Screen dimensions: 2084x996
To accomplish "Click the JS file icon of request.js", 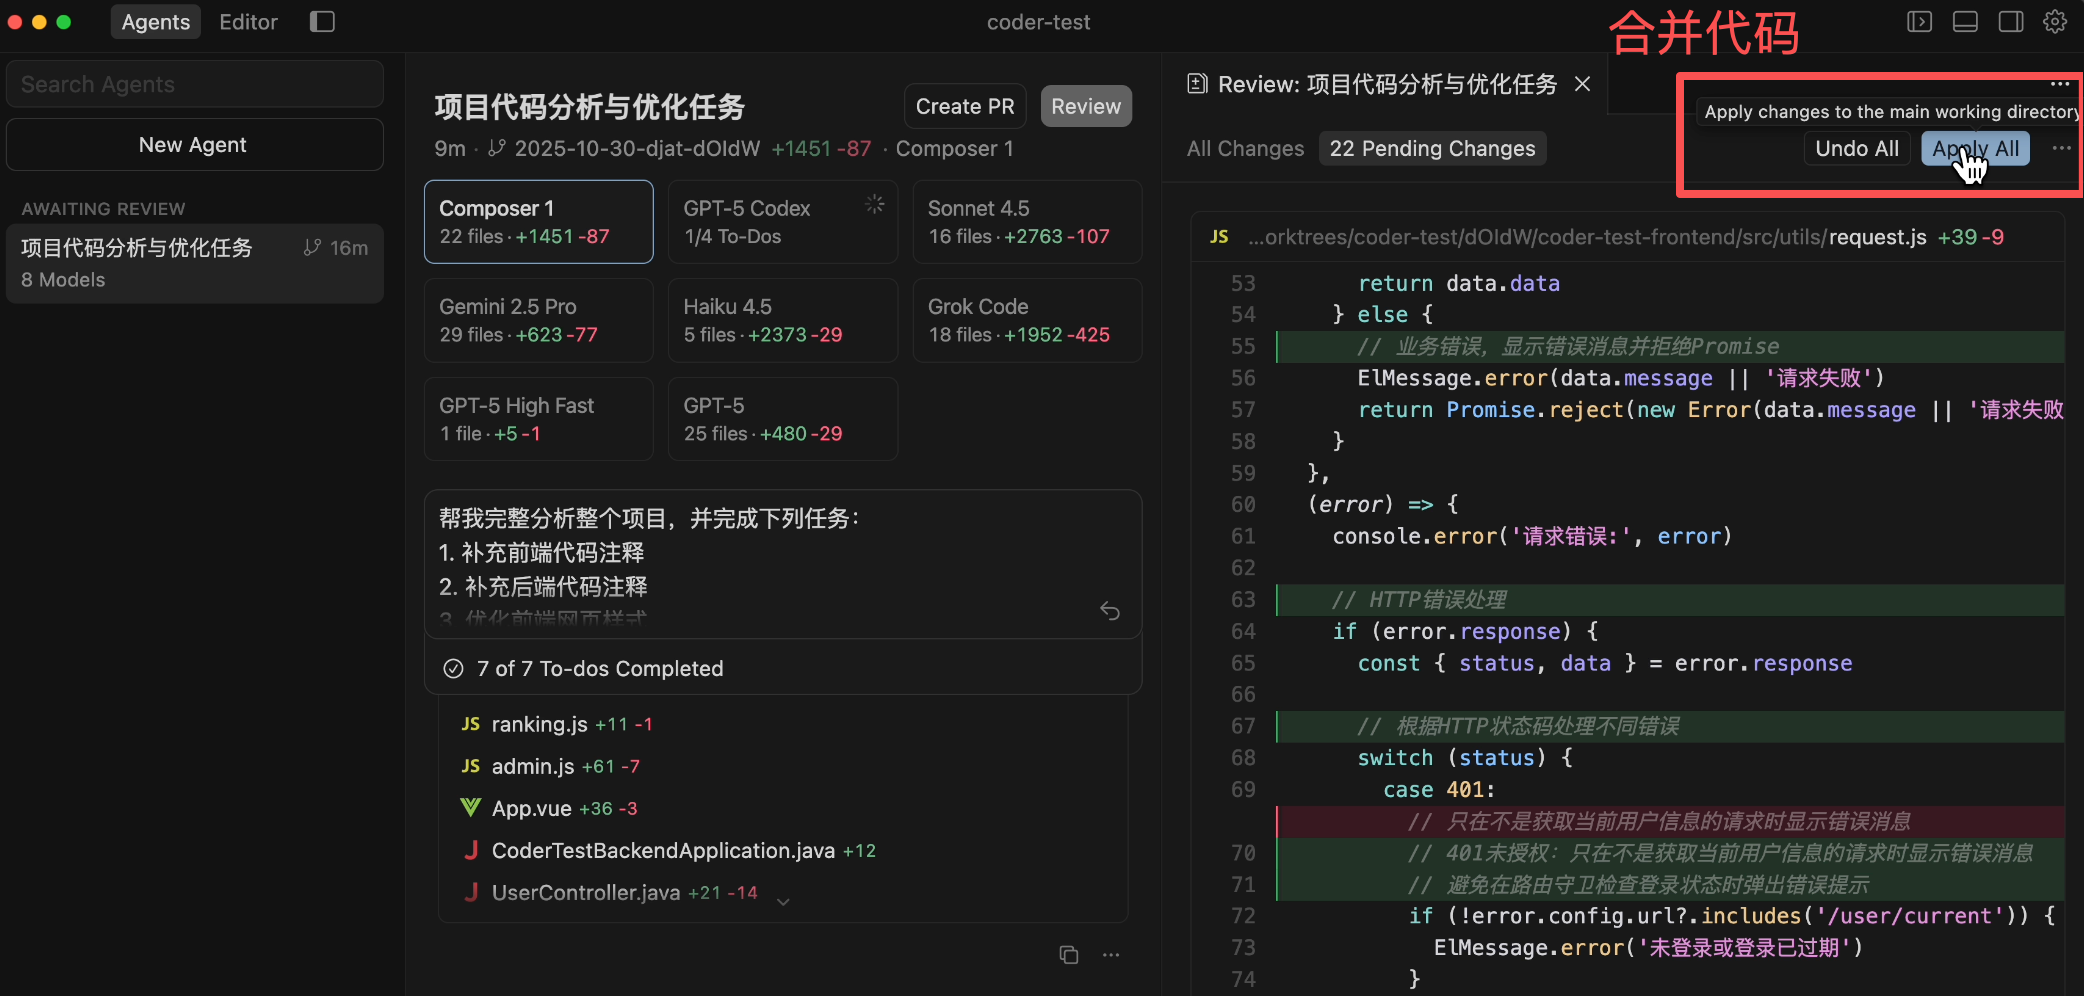I will (1219, 237).
